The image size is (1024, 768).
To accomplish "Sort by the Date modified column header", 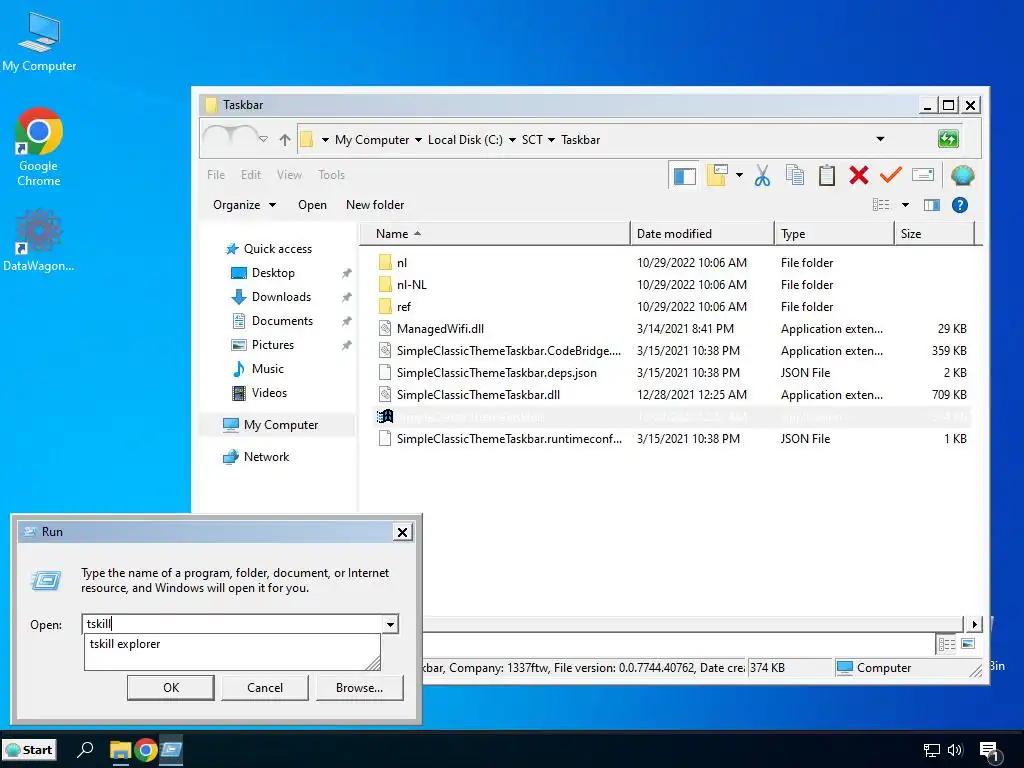I will [x=702, y=234].
